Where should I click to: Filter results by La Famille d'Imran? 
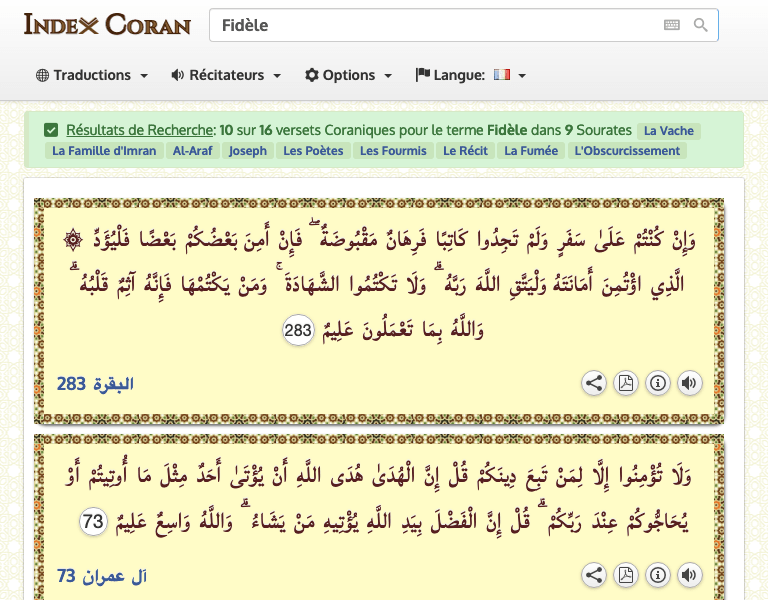point(104,151)
